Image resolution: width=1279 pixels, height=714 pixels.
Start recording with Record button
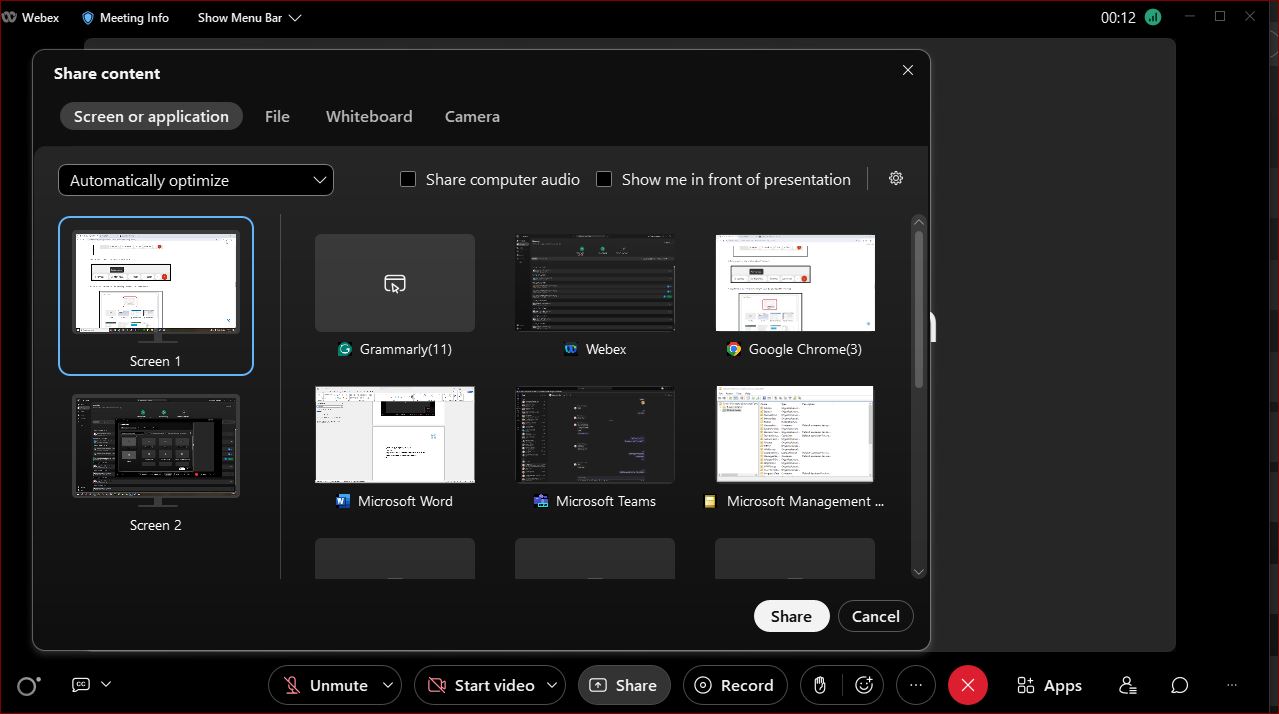click(735, 685)
